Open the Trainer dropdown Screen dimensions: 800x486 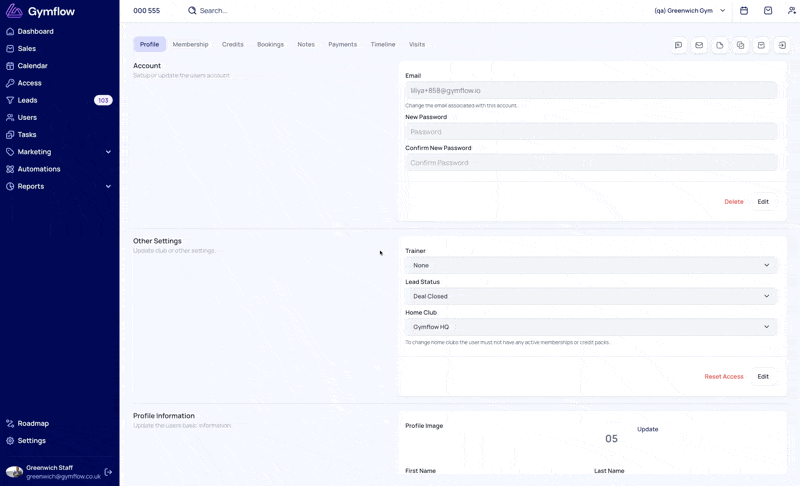(x=590, y=265)
